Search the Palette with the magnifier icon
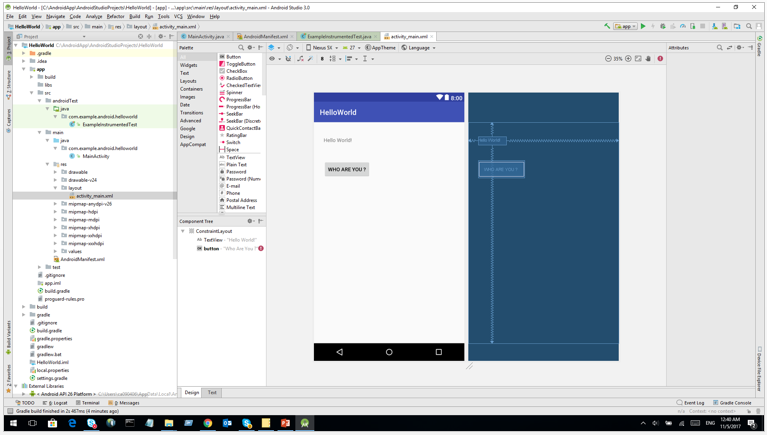The image size is (767, 435). click(x=241, y=47)
